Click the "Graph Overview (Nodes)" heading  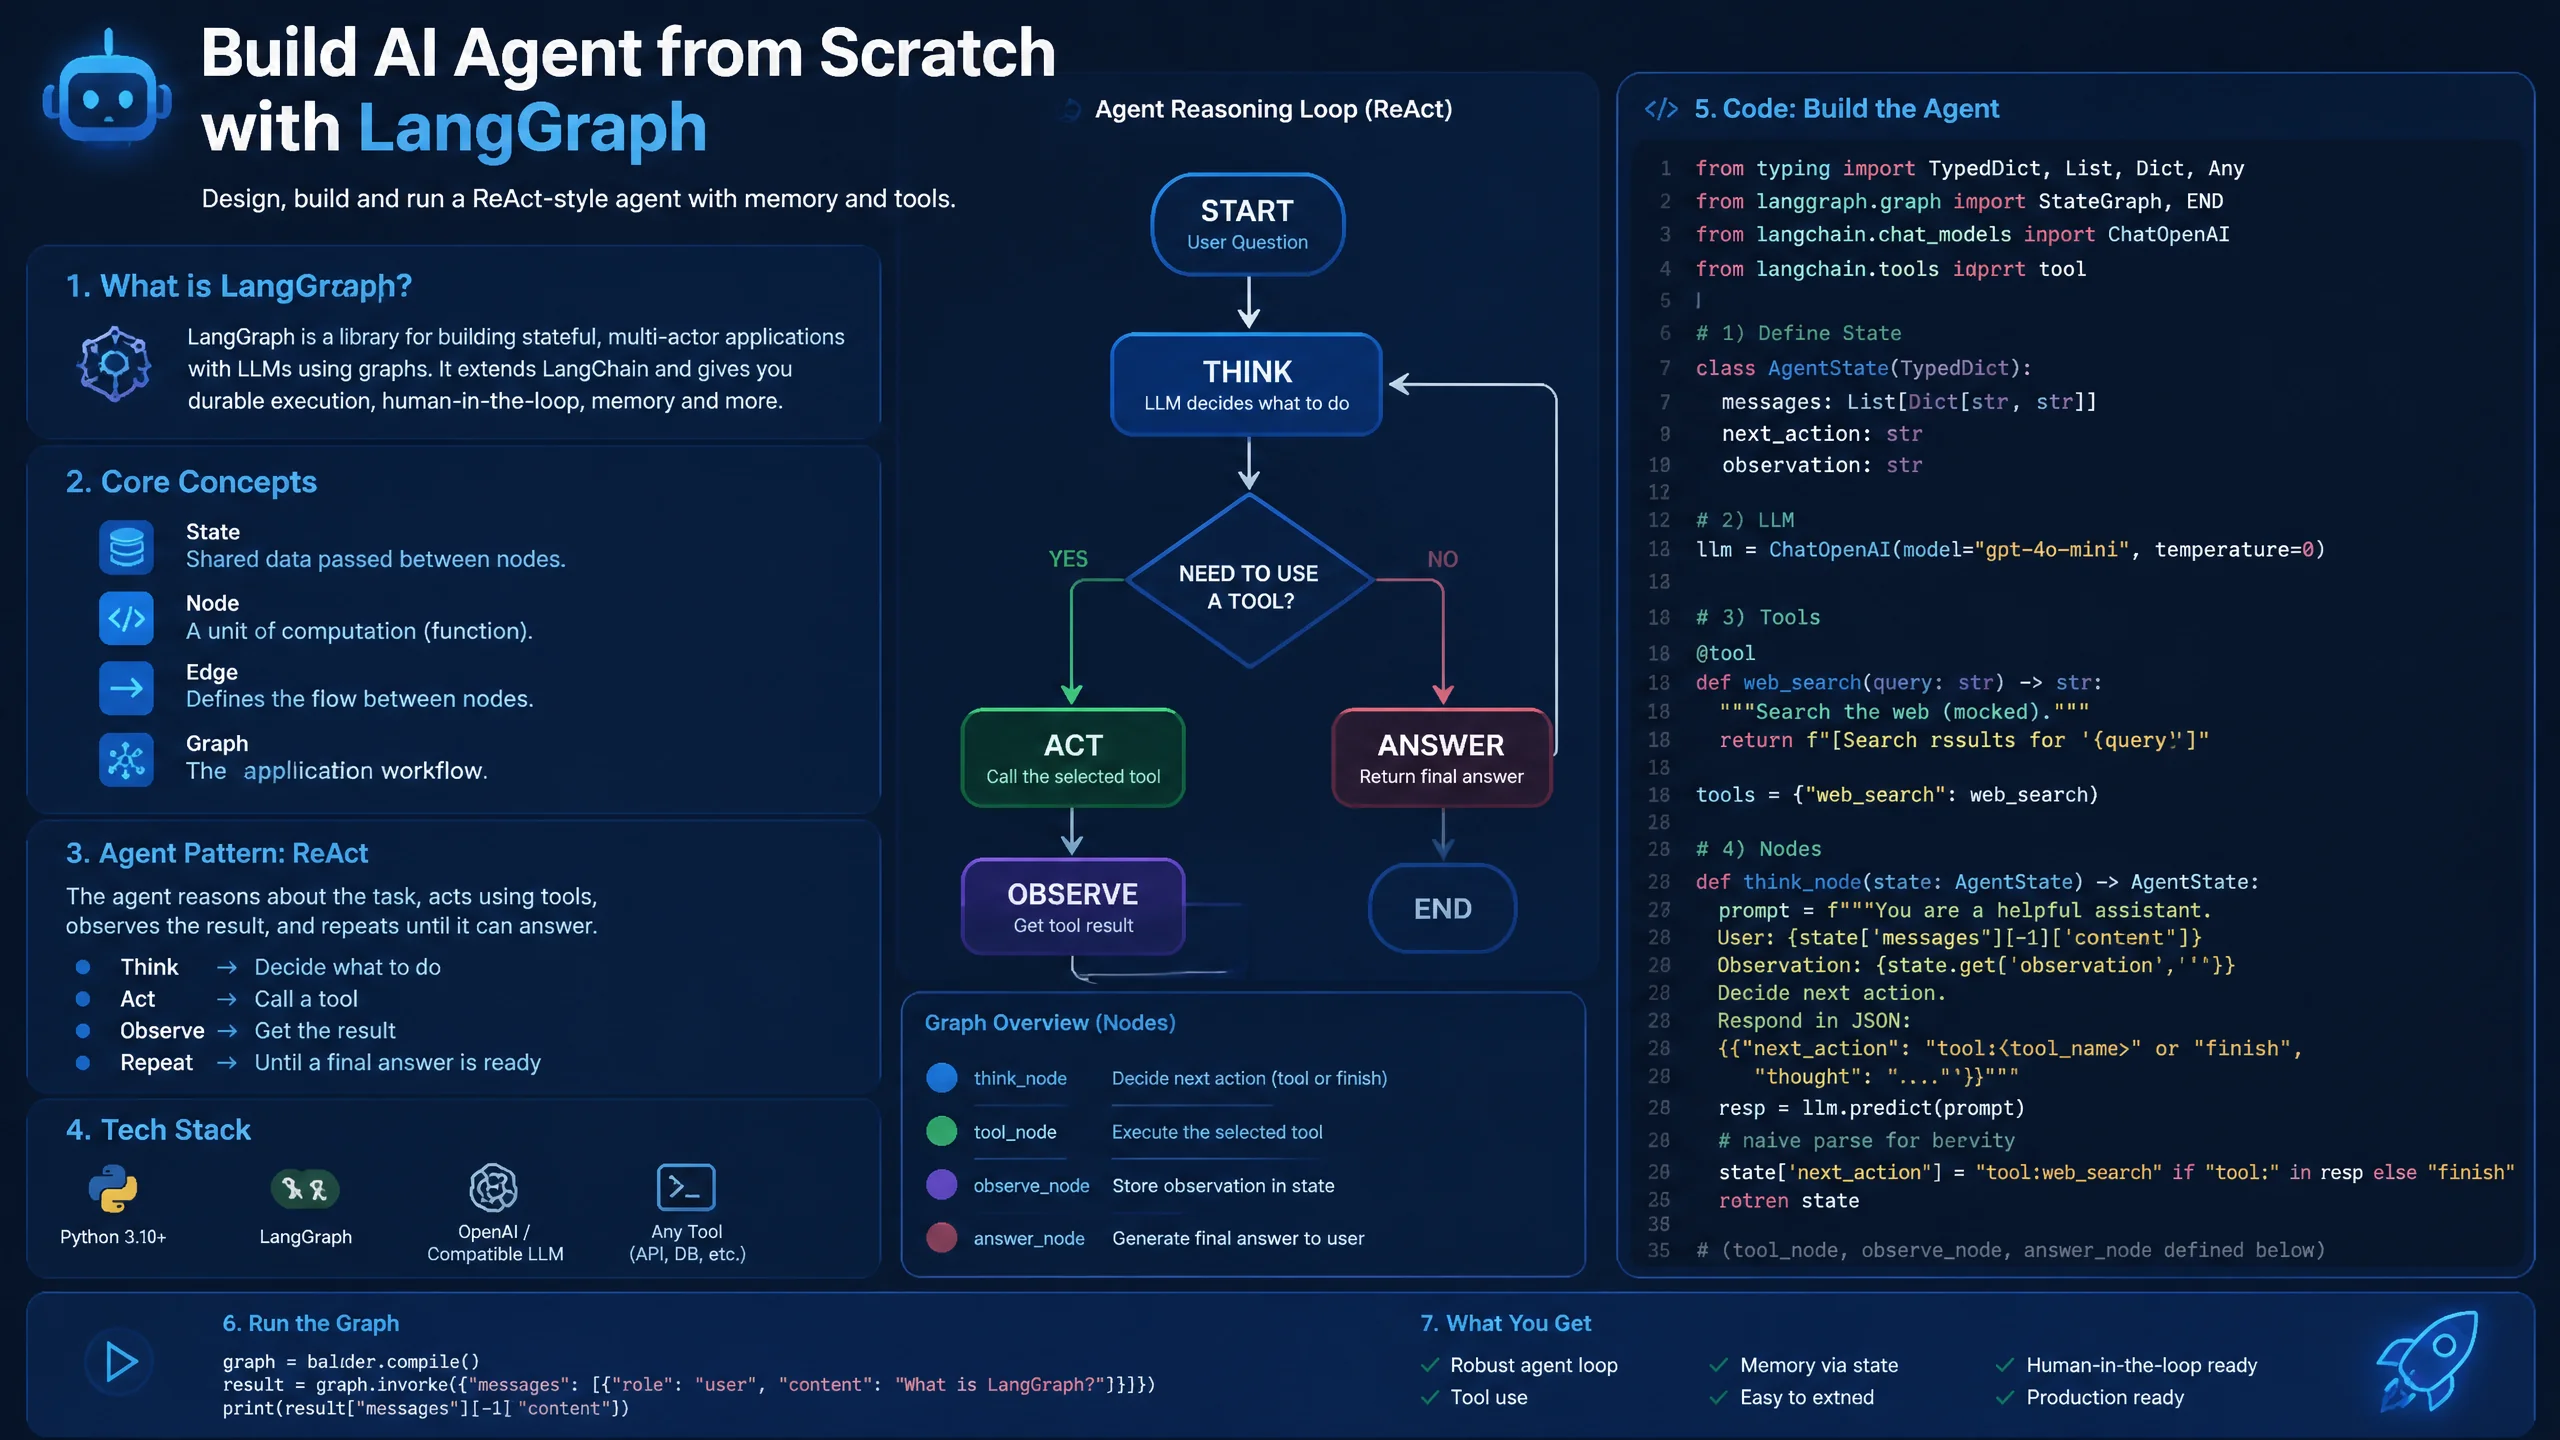(1050, 1023)
